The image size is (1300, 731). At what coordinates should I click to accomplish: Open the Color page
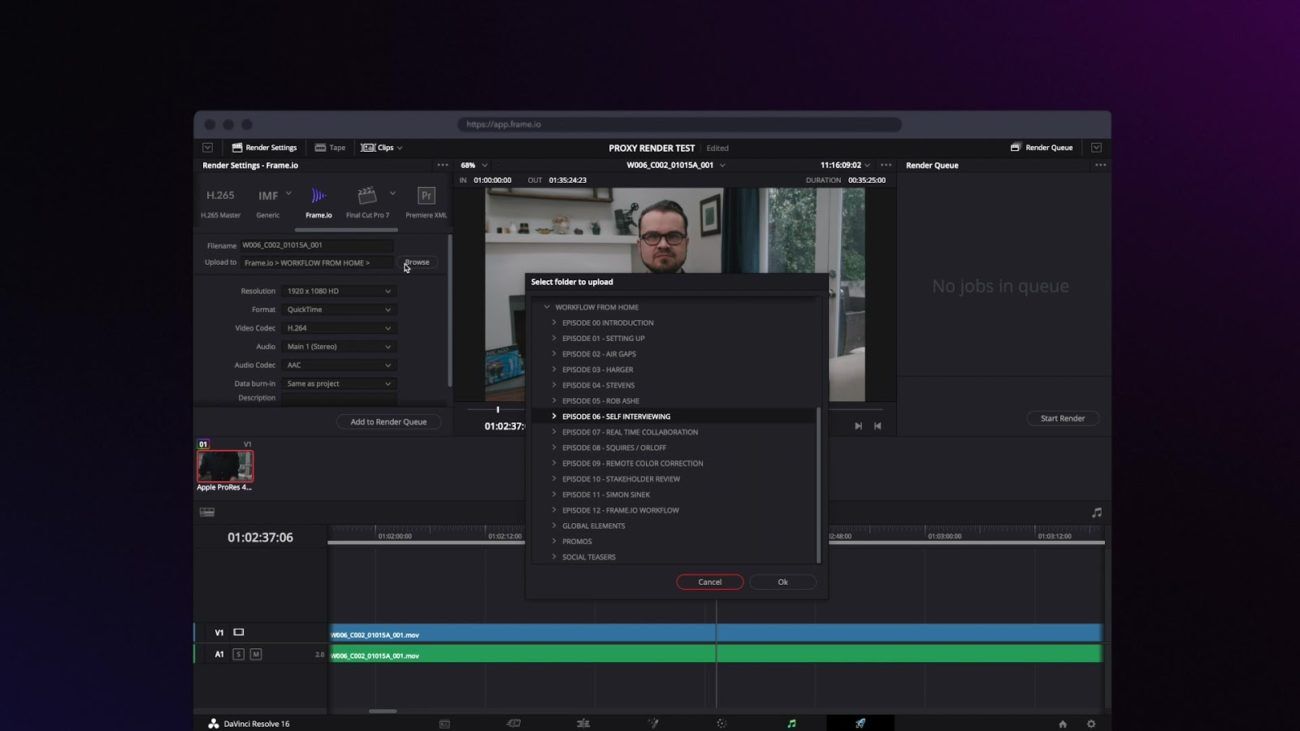point(721,722)
